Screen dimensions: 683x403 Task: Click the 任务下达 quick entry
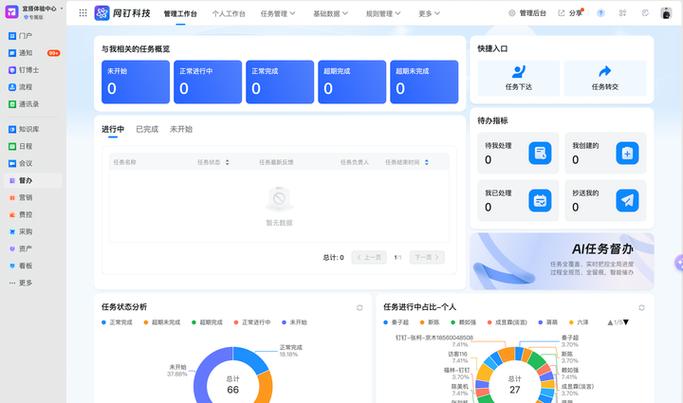[518, 78]
